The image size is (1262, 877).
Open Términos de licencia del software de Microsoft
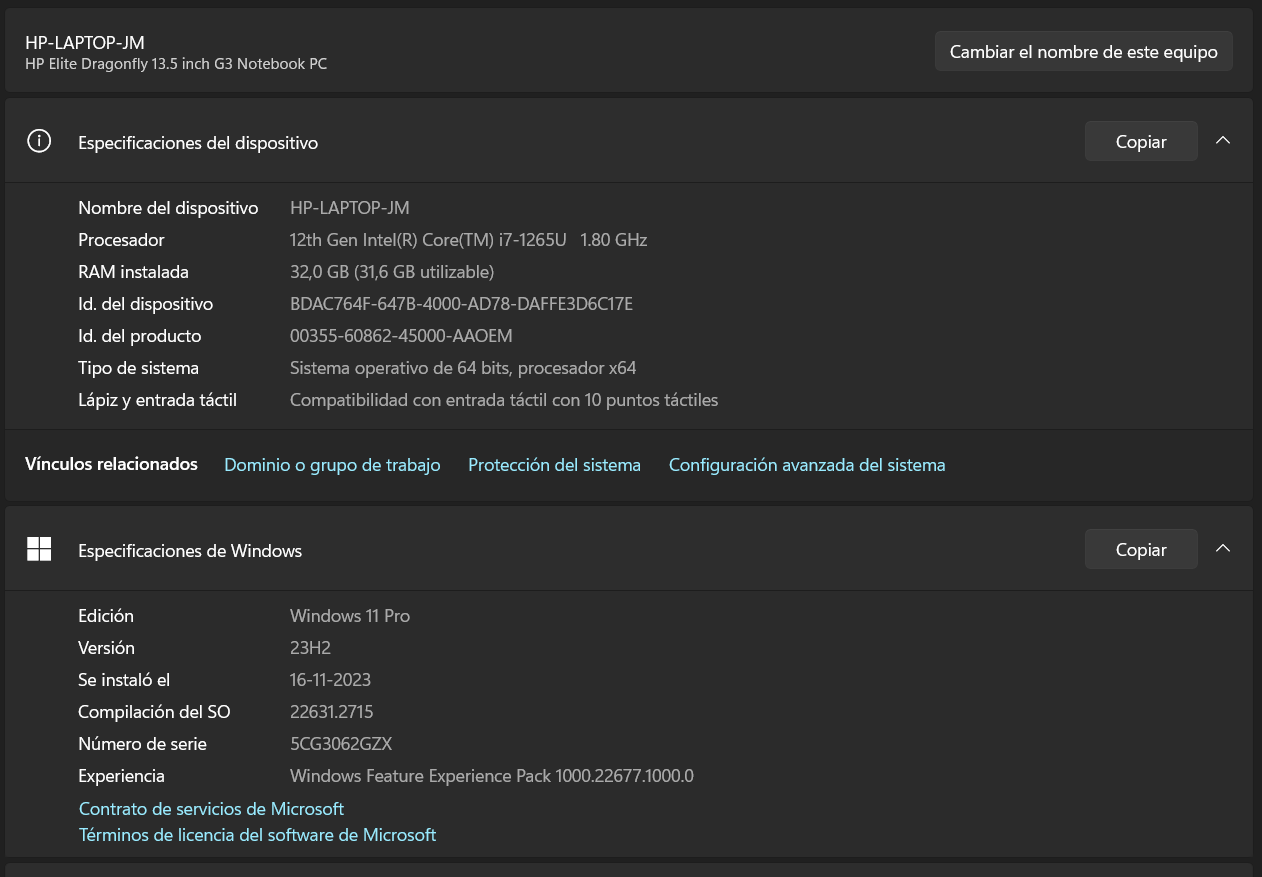click(x=257, y=835)
